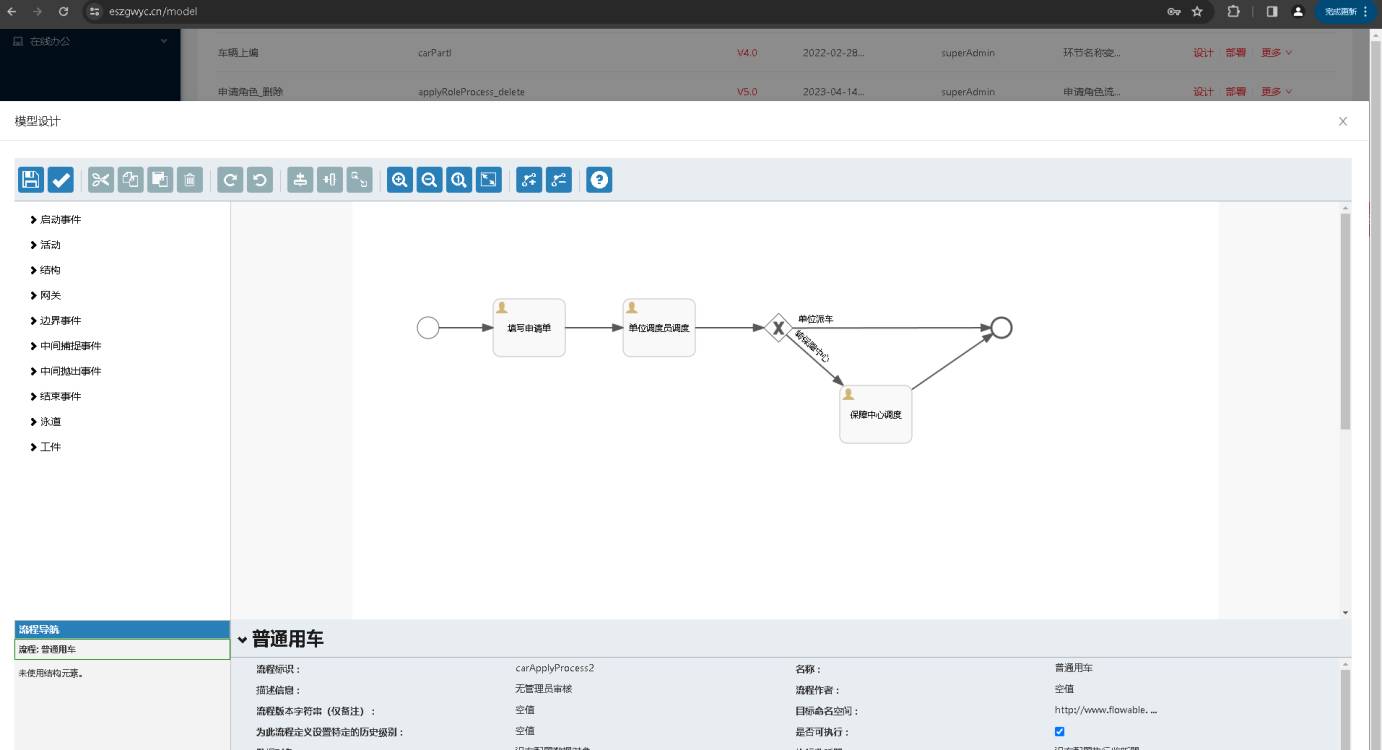Expand the 结束事件 palette group
The height and width of the screenshot is (750, 1382).
tap(56, 397)
